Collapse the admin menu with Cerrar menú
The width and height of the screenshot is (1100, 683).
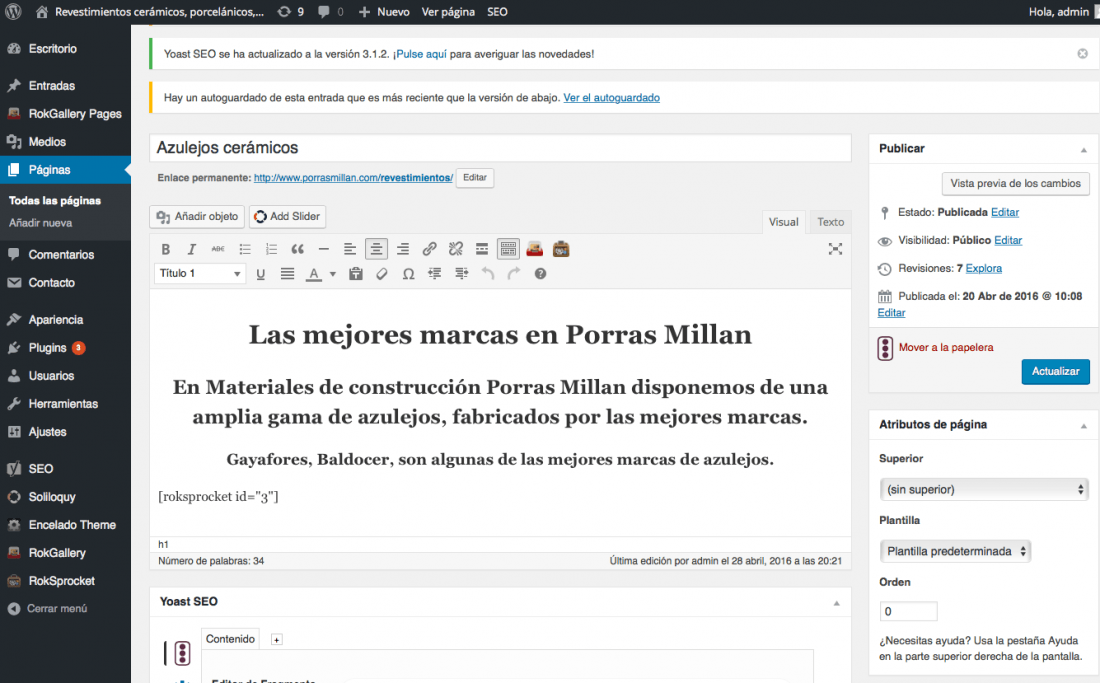pyautogui.click(x=48, y=609)
